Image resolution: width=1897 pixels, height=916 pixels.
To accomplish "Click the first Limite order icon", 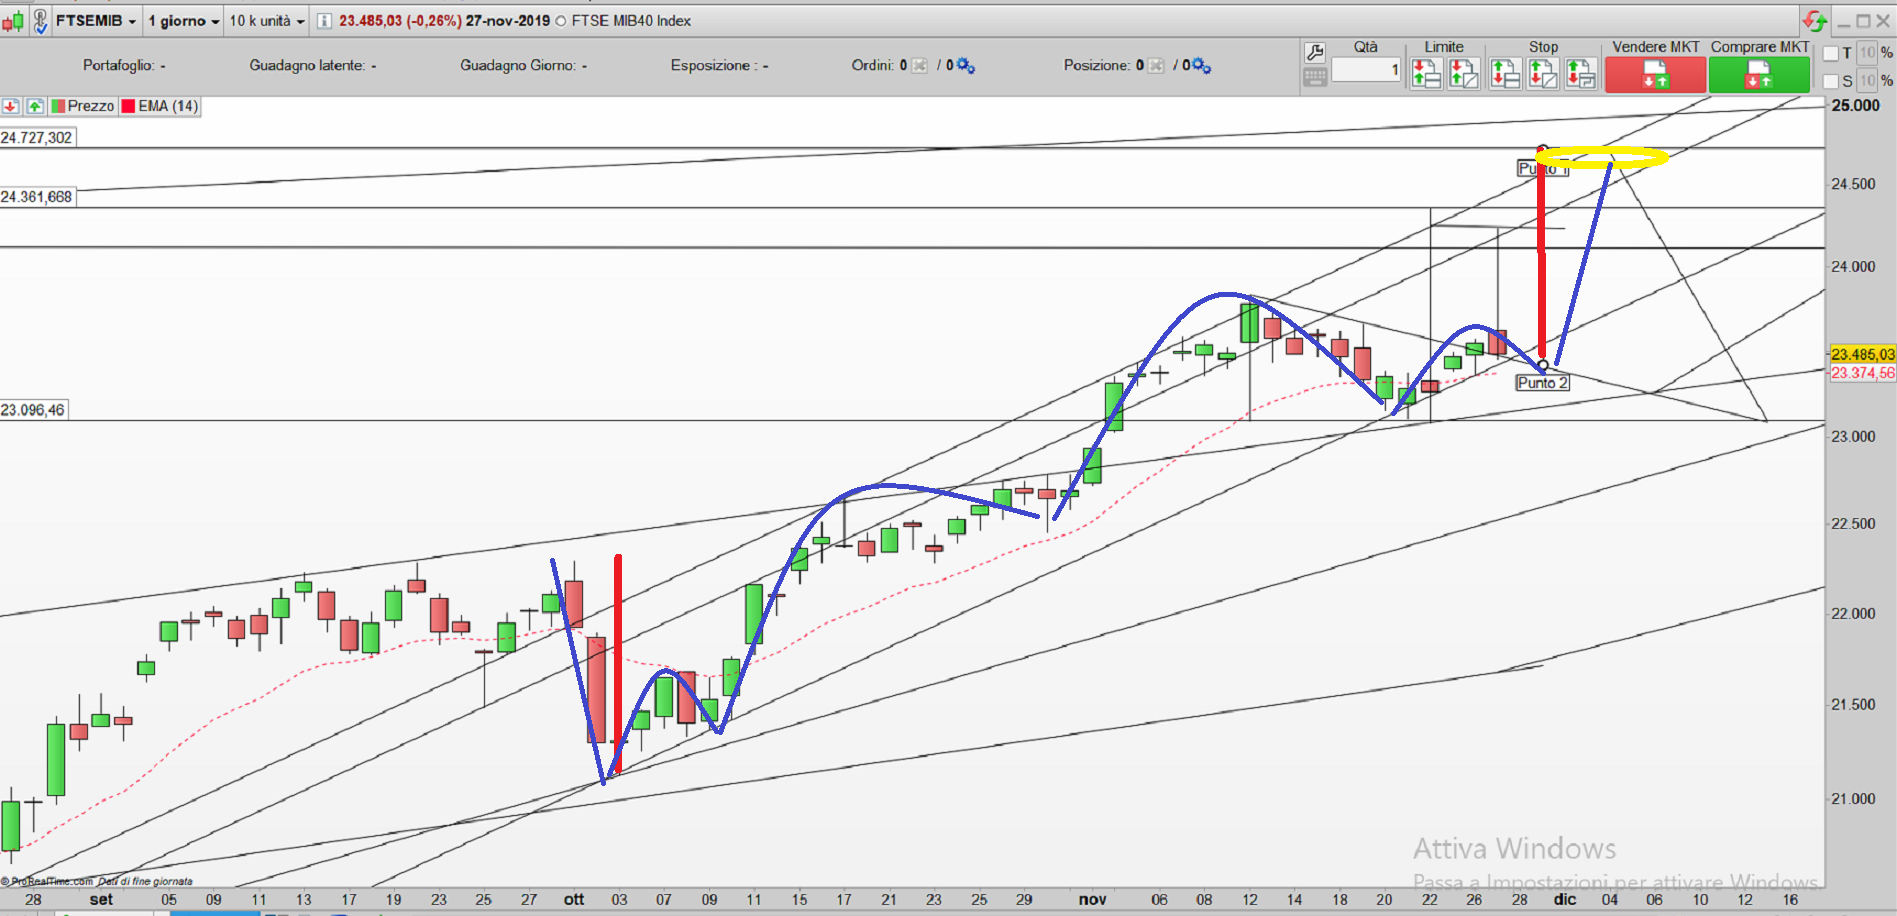I will (1425, 74).
